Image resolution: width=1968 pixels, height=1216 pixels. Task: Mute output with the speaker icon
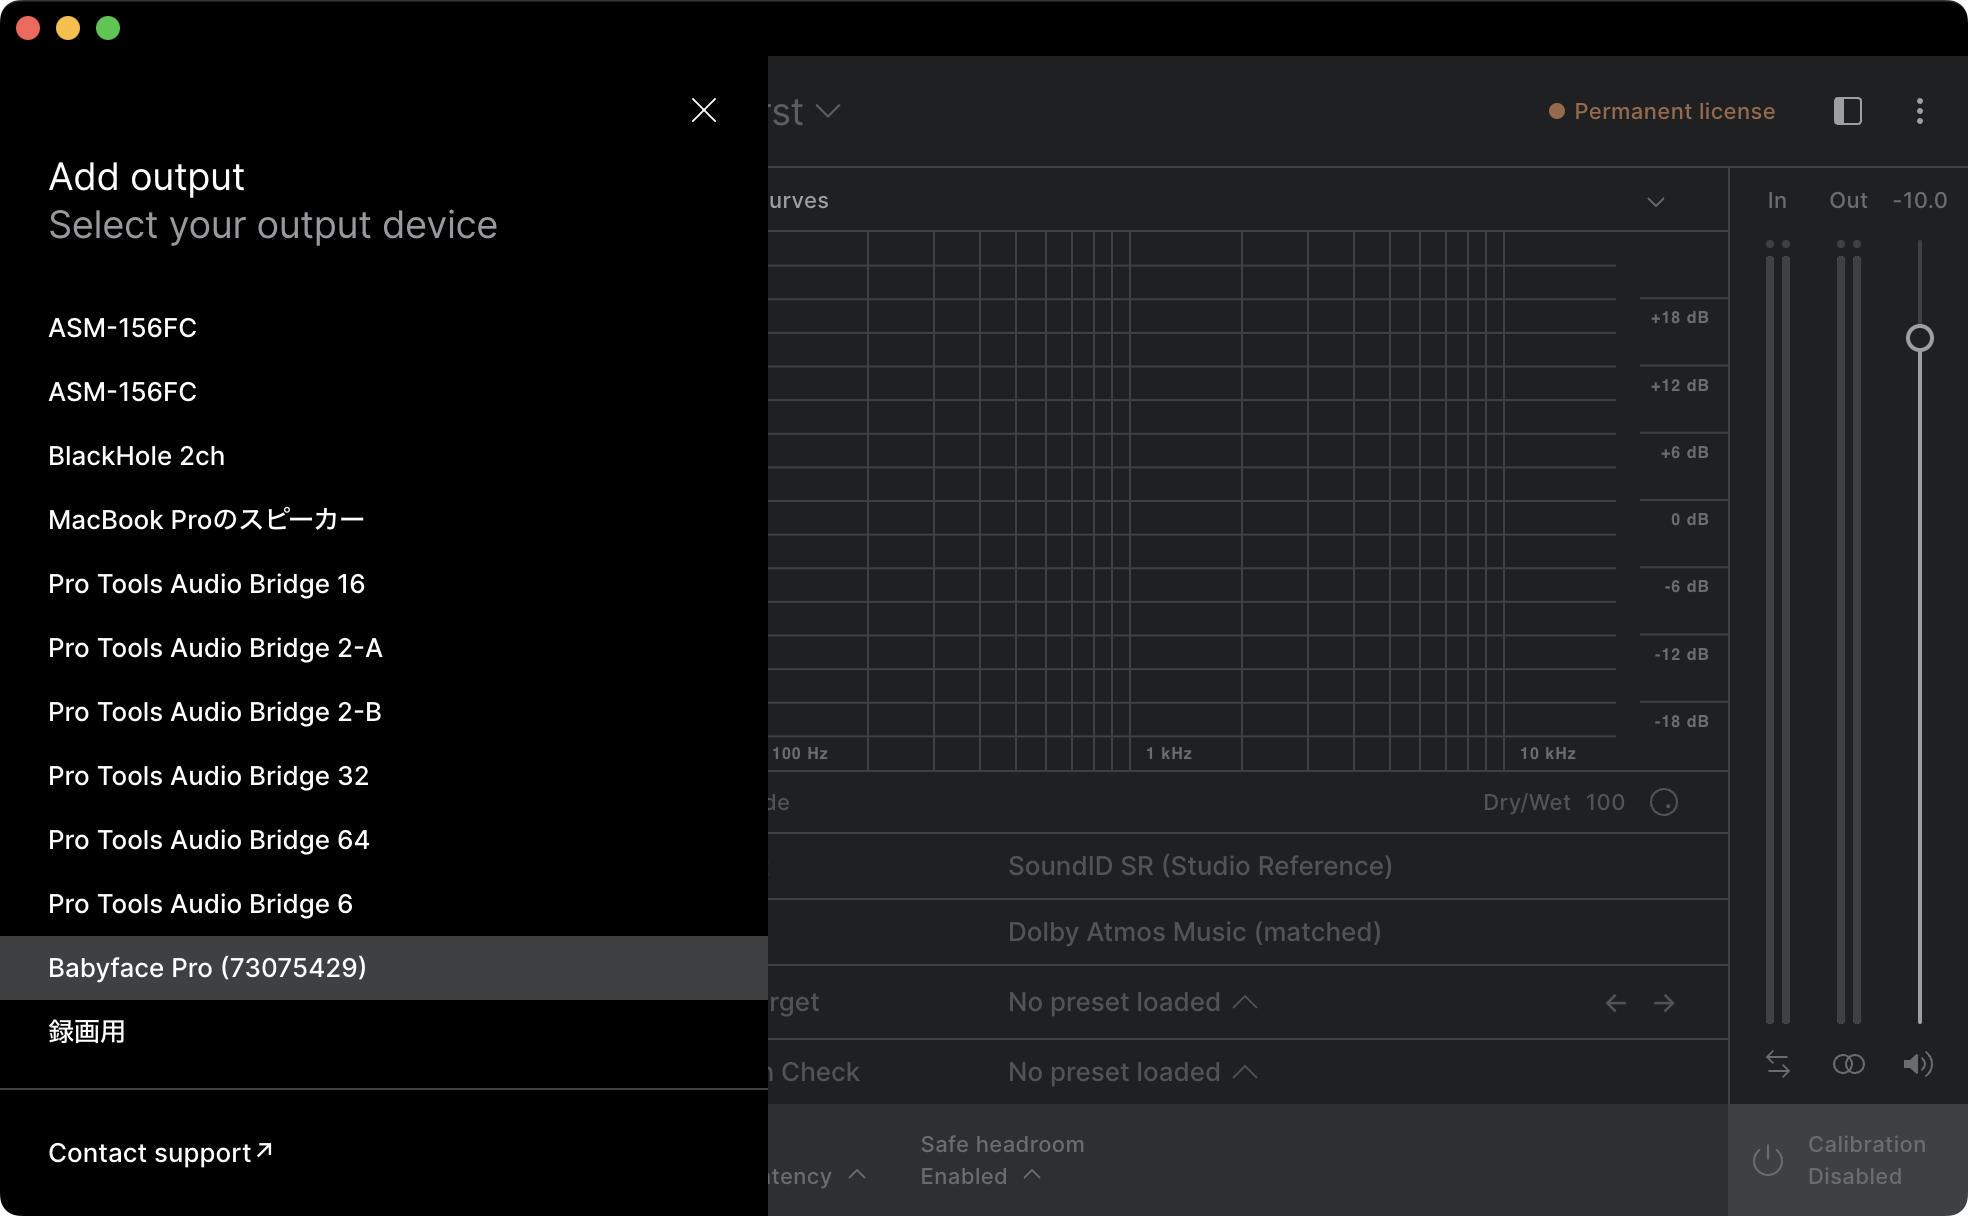click(x=1917, y=1064)
